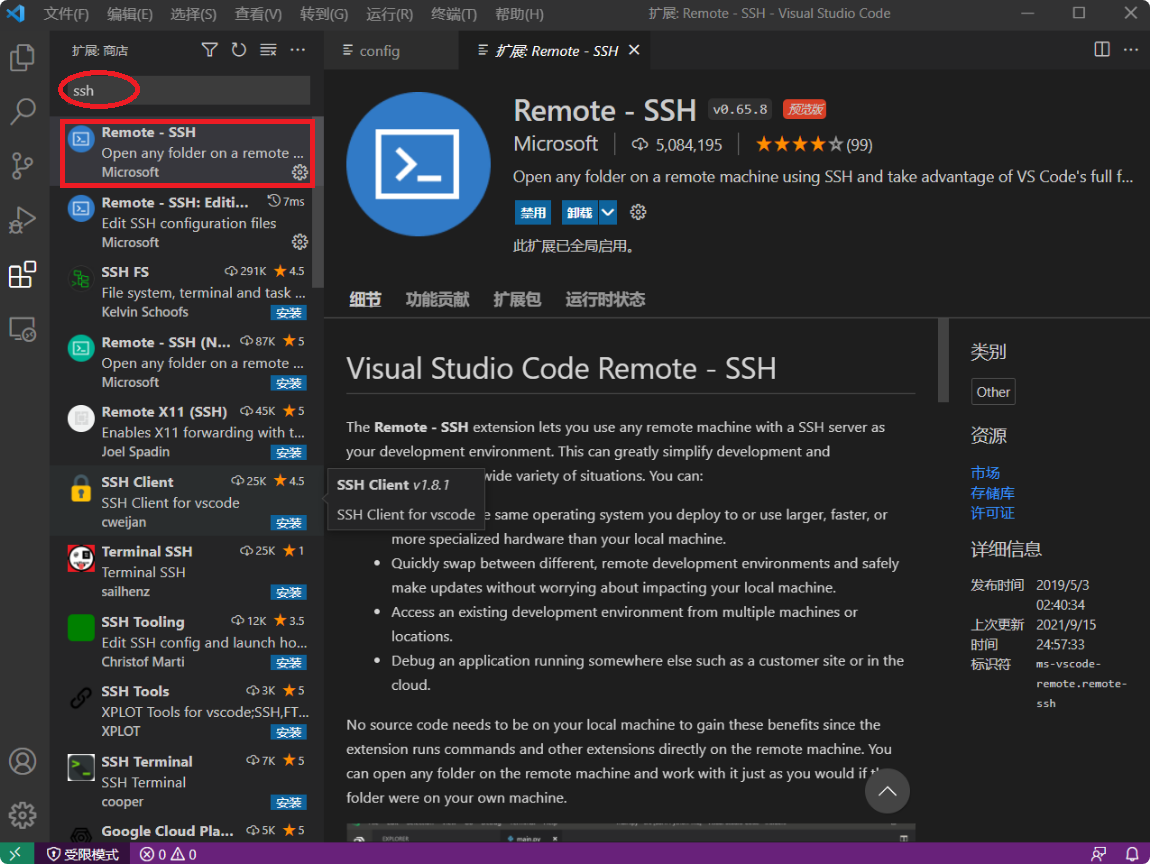This screenshot has height=865, width=1150.
Task: Open Extensions panel more actions menu
Action: pos(298,50)
